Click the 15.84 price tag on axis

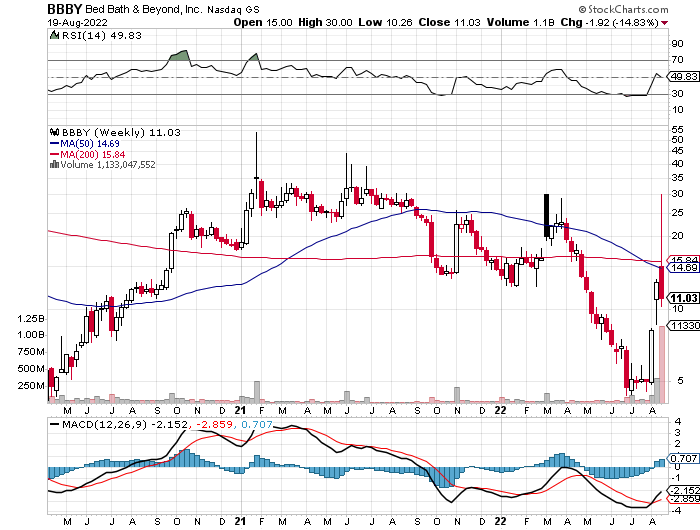[x=684, y=260]
